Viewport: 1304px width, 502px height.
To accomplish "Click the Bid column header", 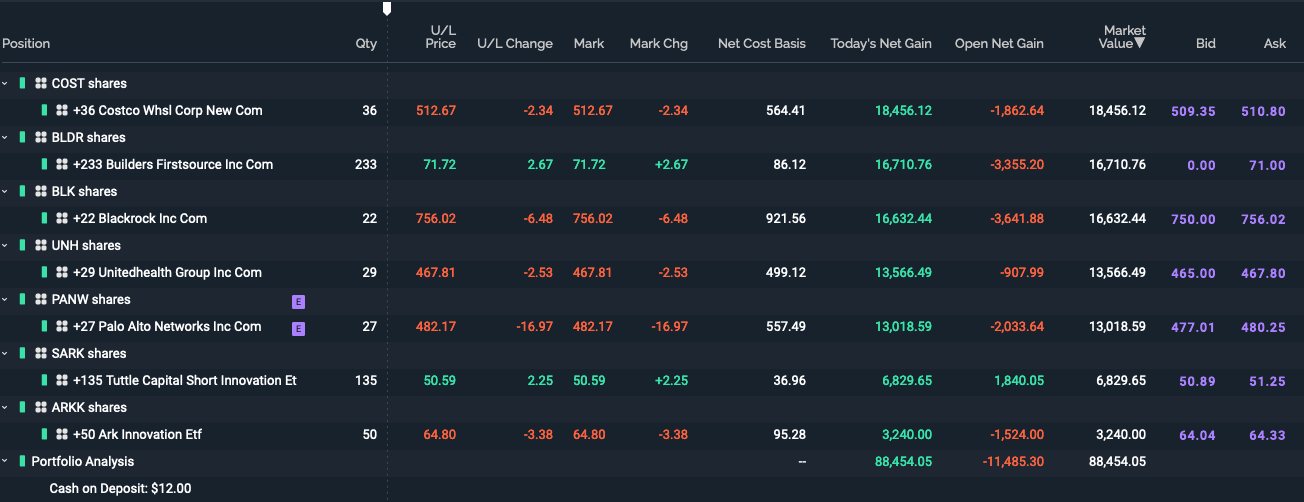I will click(x=1205, y=44).
